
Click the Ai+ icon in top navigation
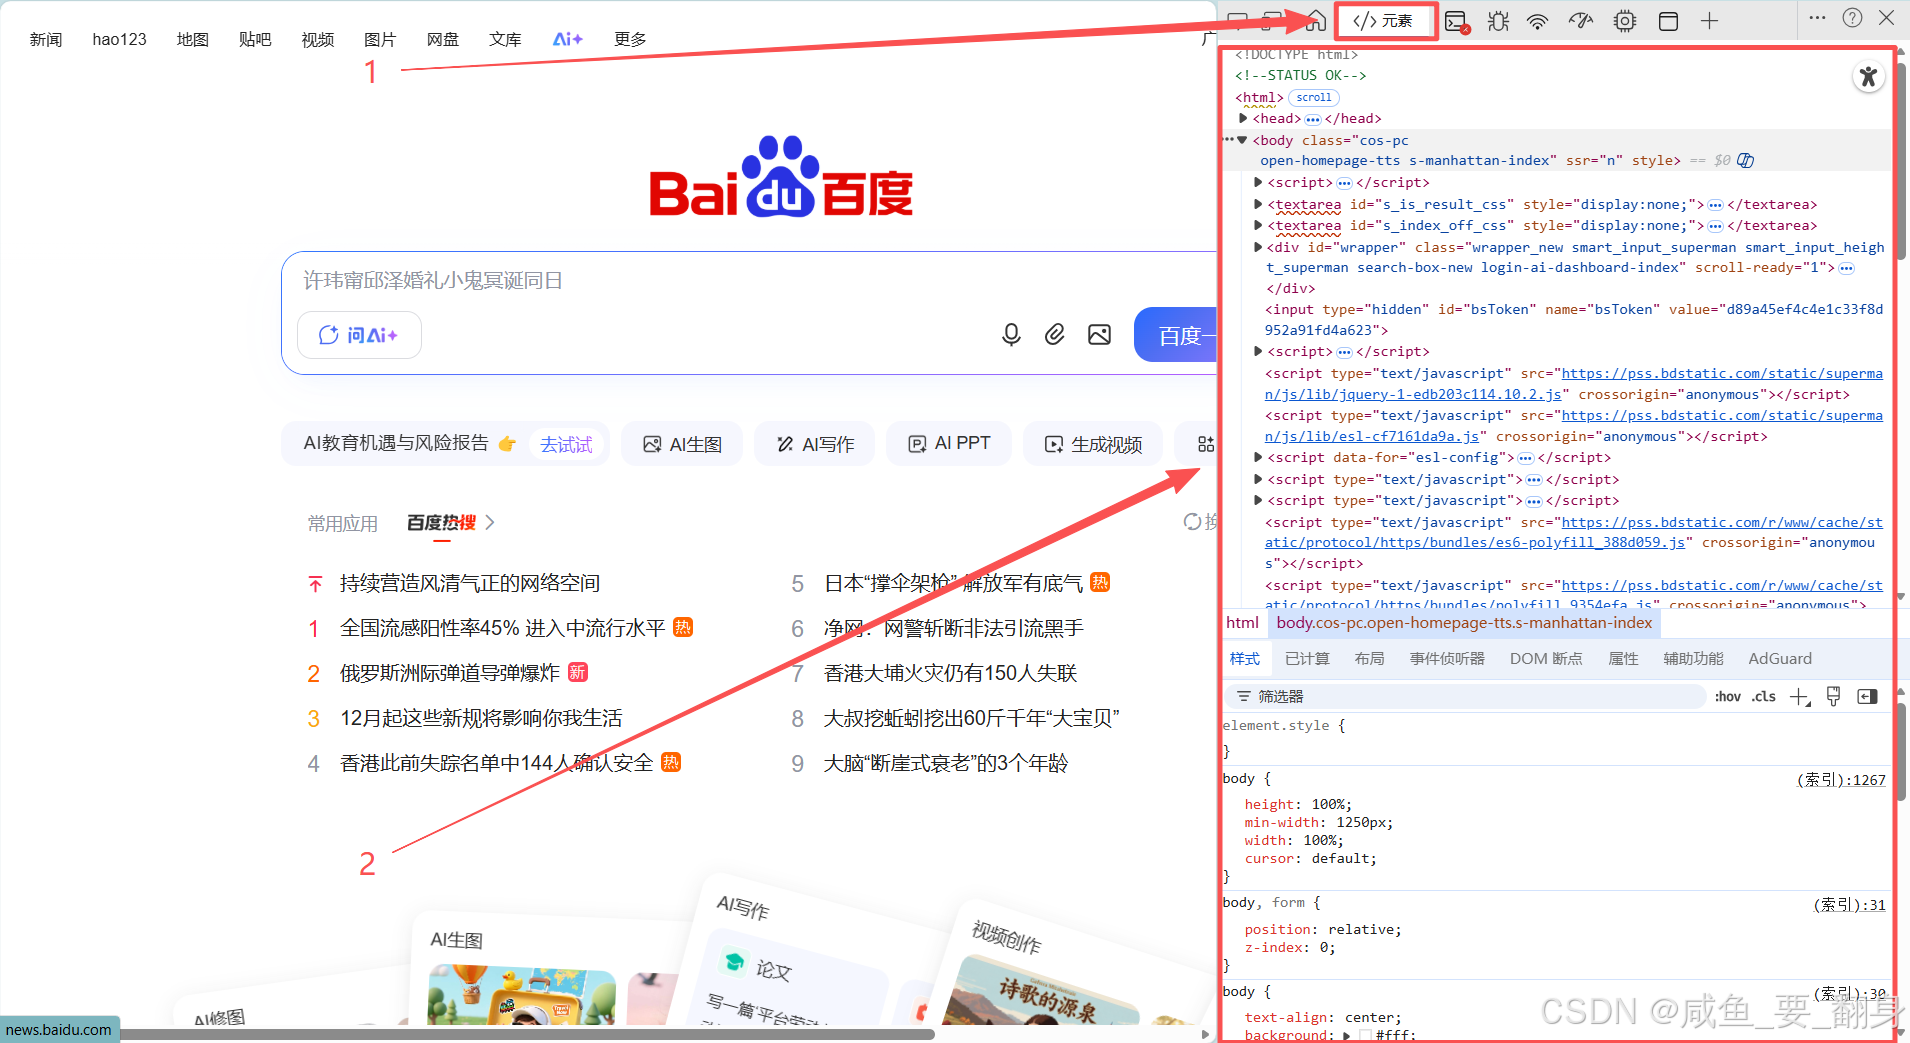567,39
